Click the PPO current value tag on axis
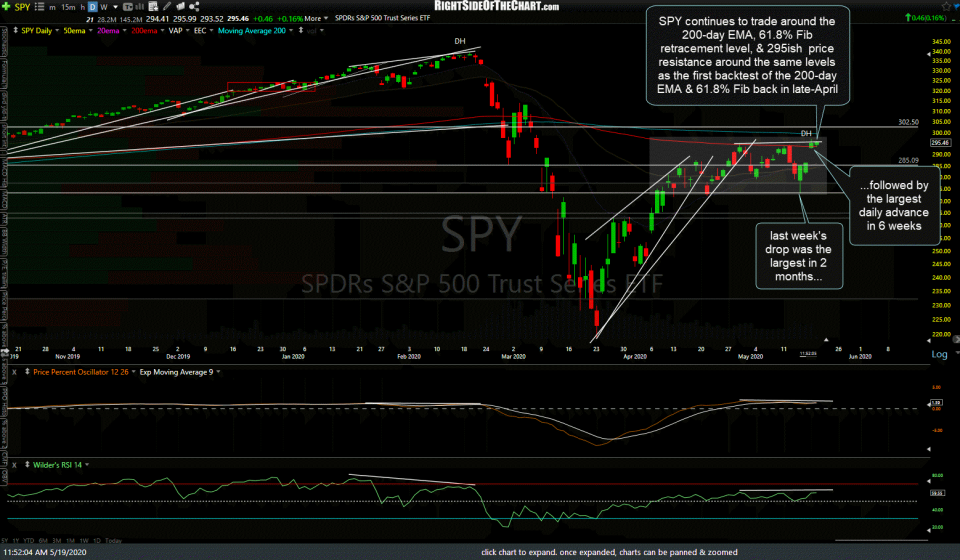Image resolution: width=960 pixels, height=560 pixels. (936, 403)
